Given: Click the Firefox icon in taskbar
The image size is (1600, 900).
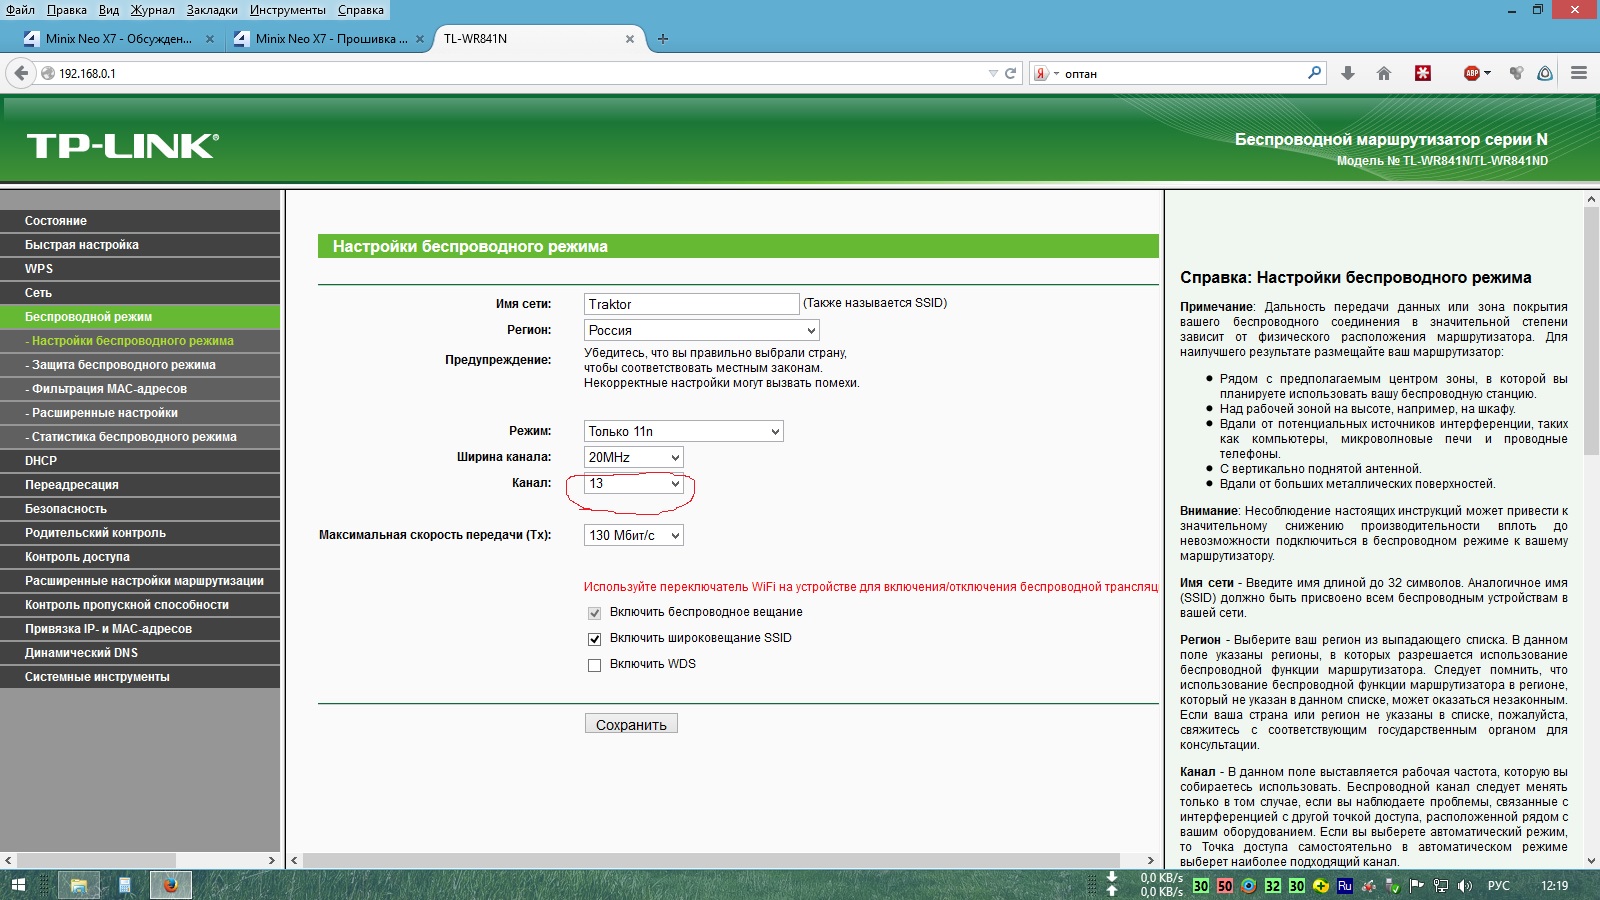Looking at the screenshot, I should (170, 885).
